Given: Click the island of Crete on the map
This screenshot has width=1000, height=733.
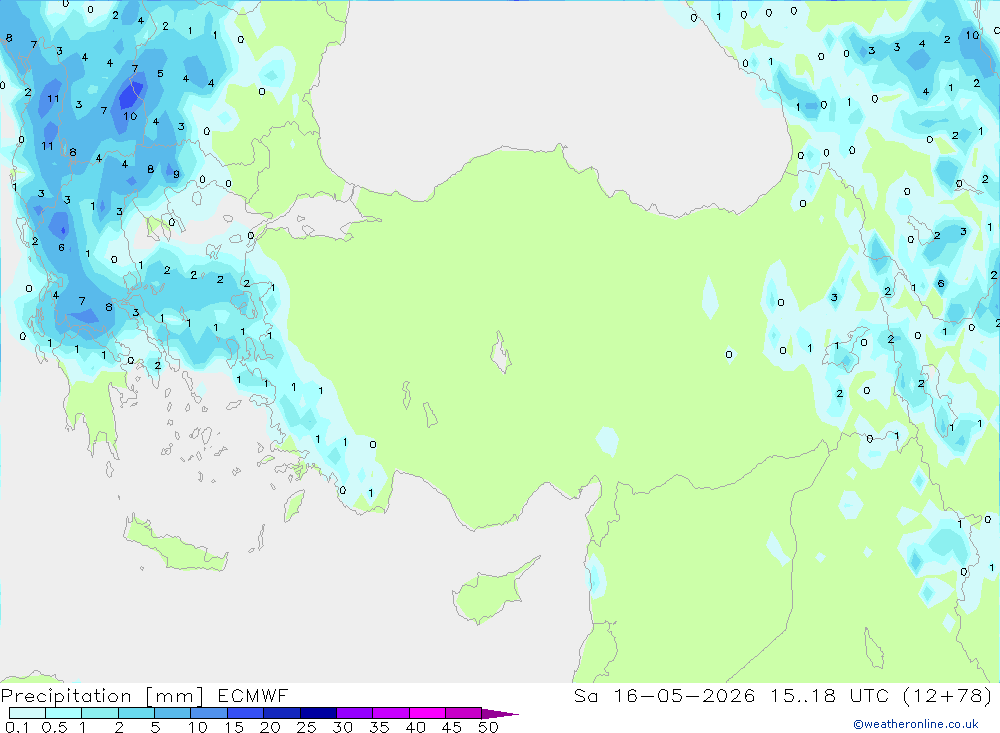Looking at the screenshot, I should (x=173, y=547).
